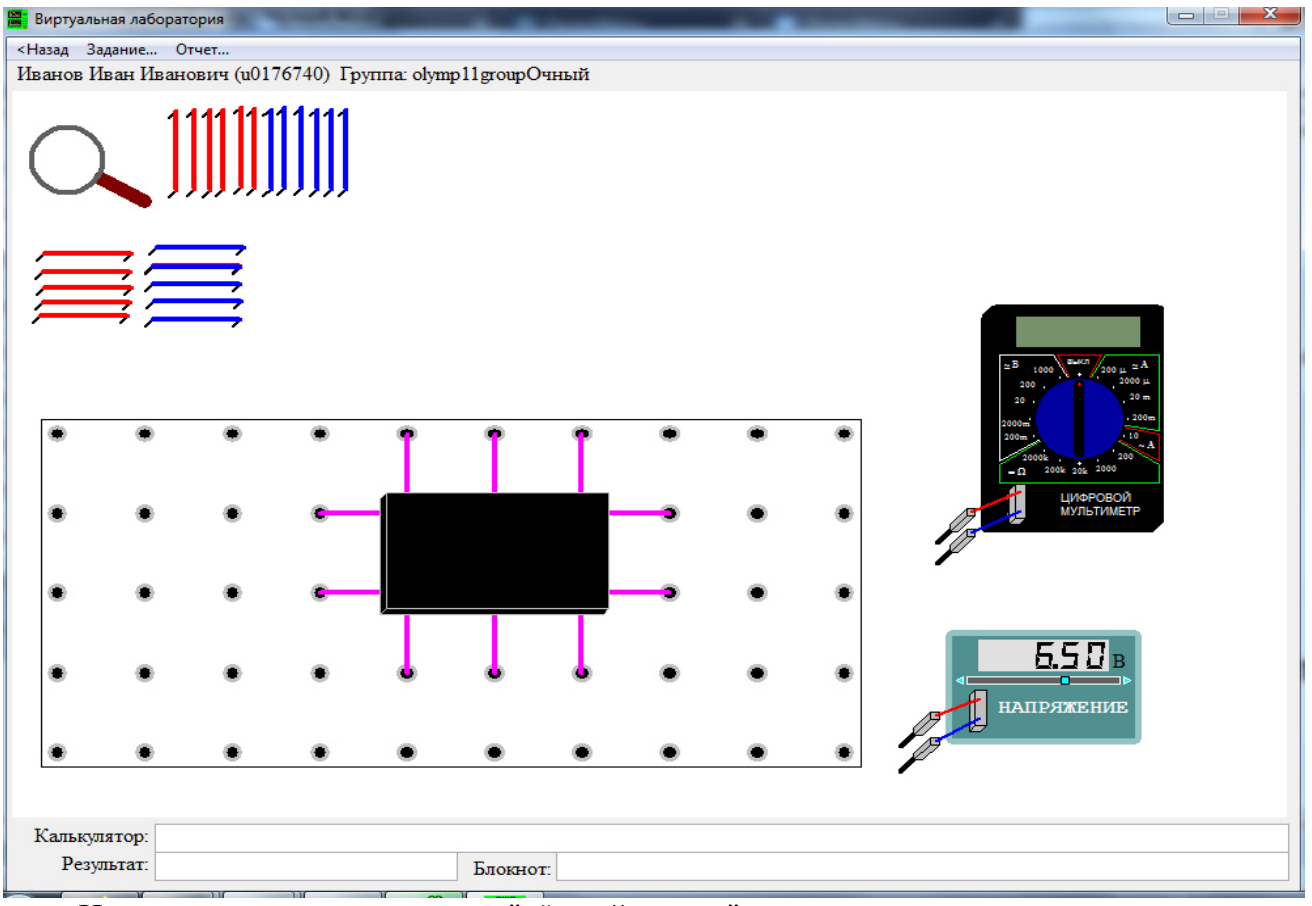Open the Задание... menu

click(122, 49)
